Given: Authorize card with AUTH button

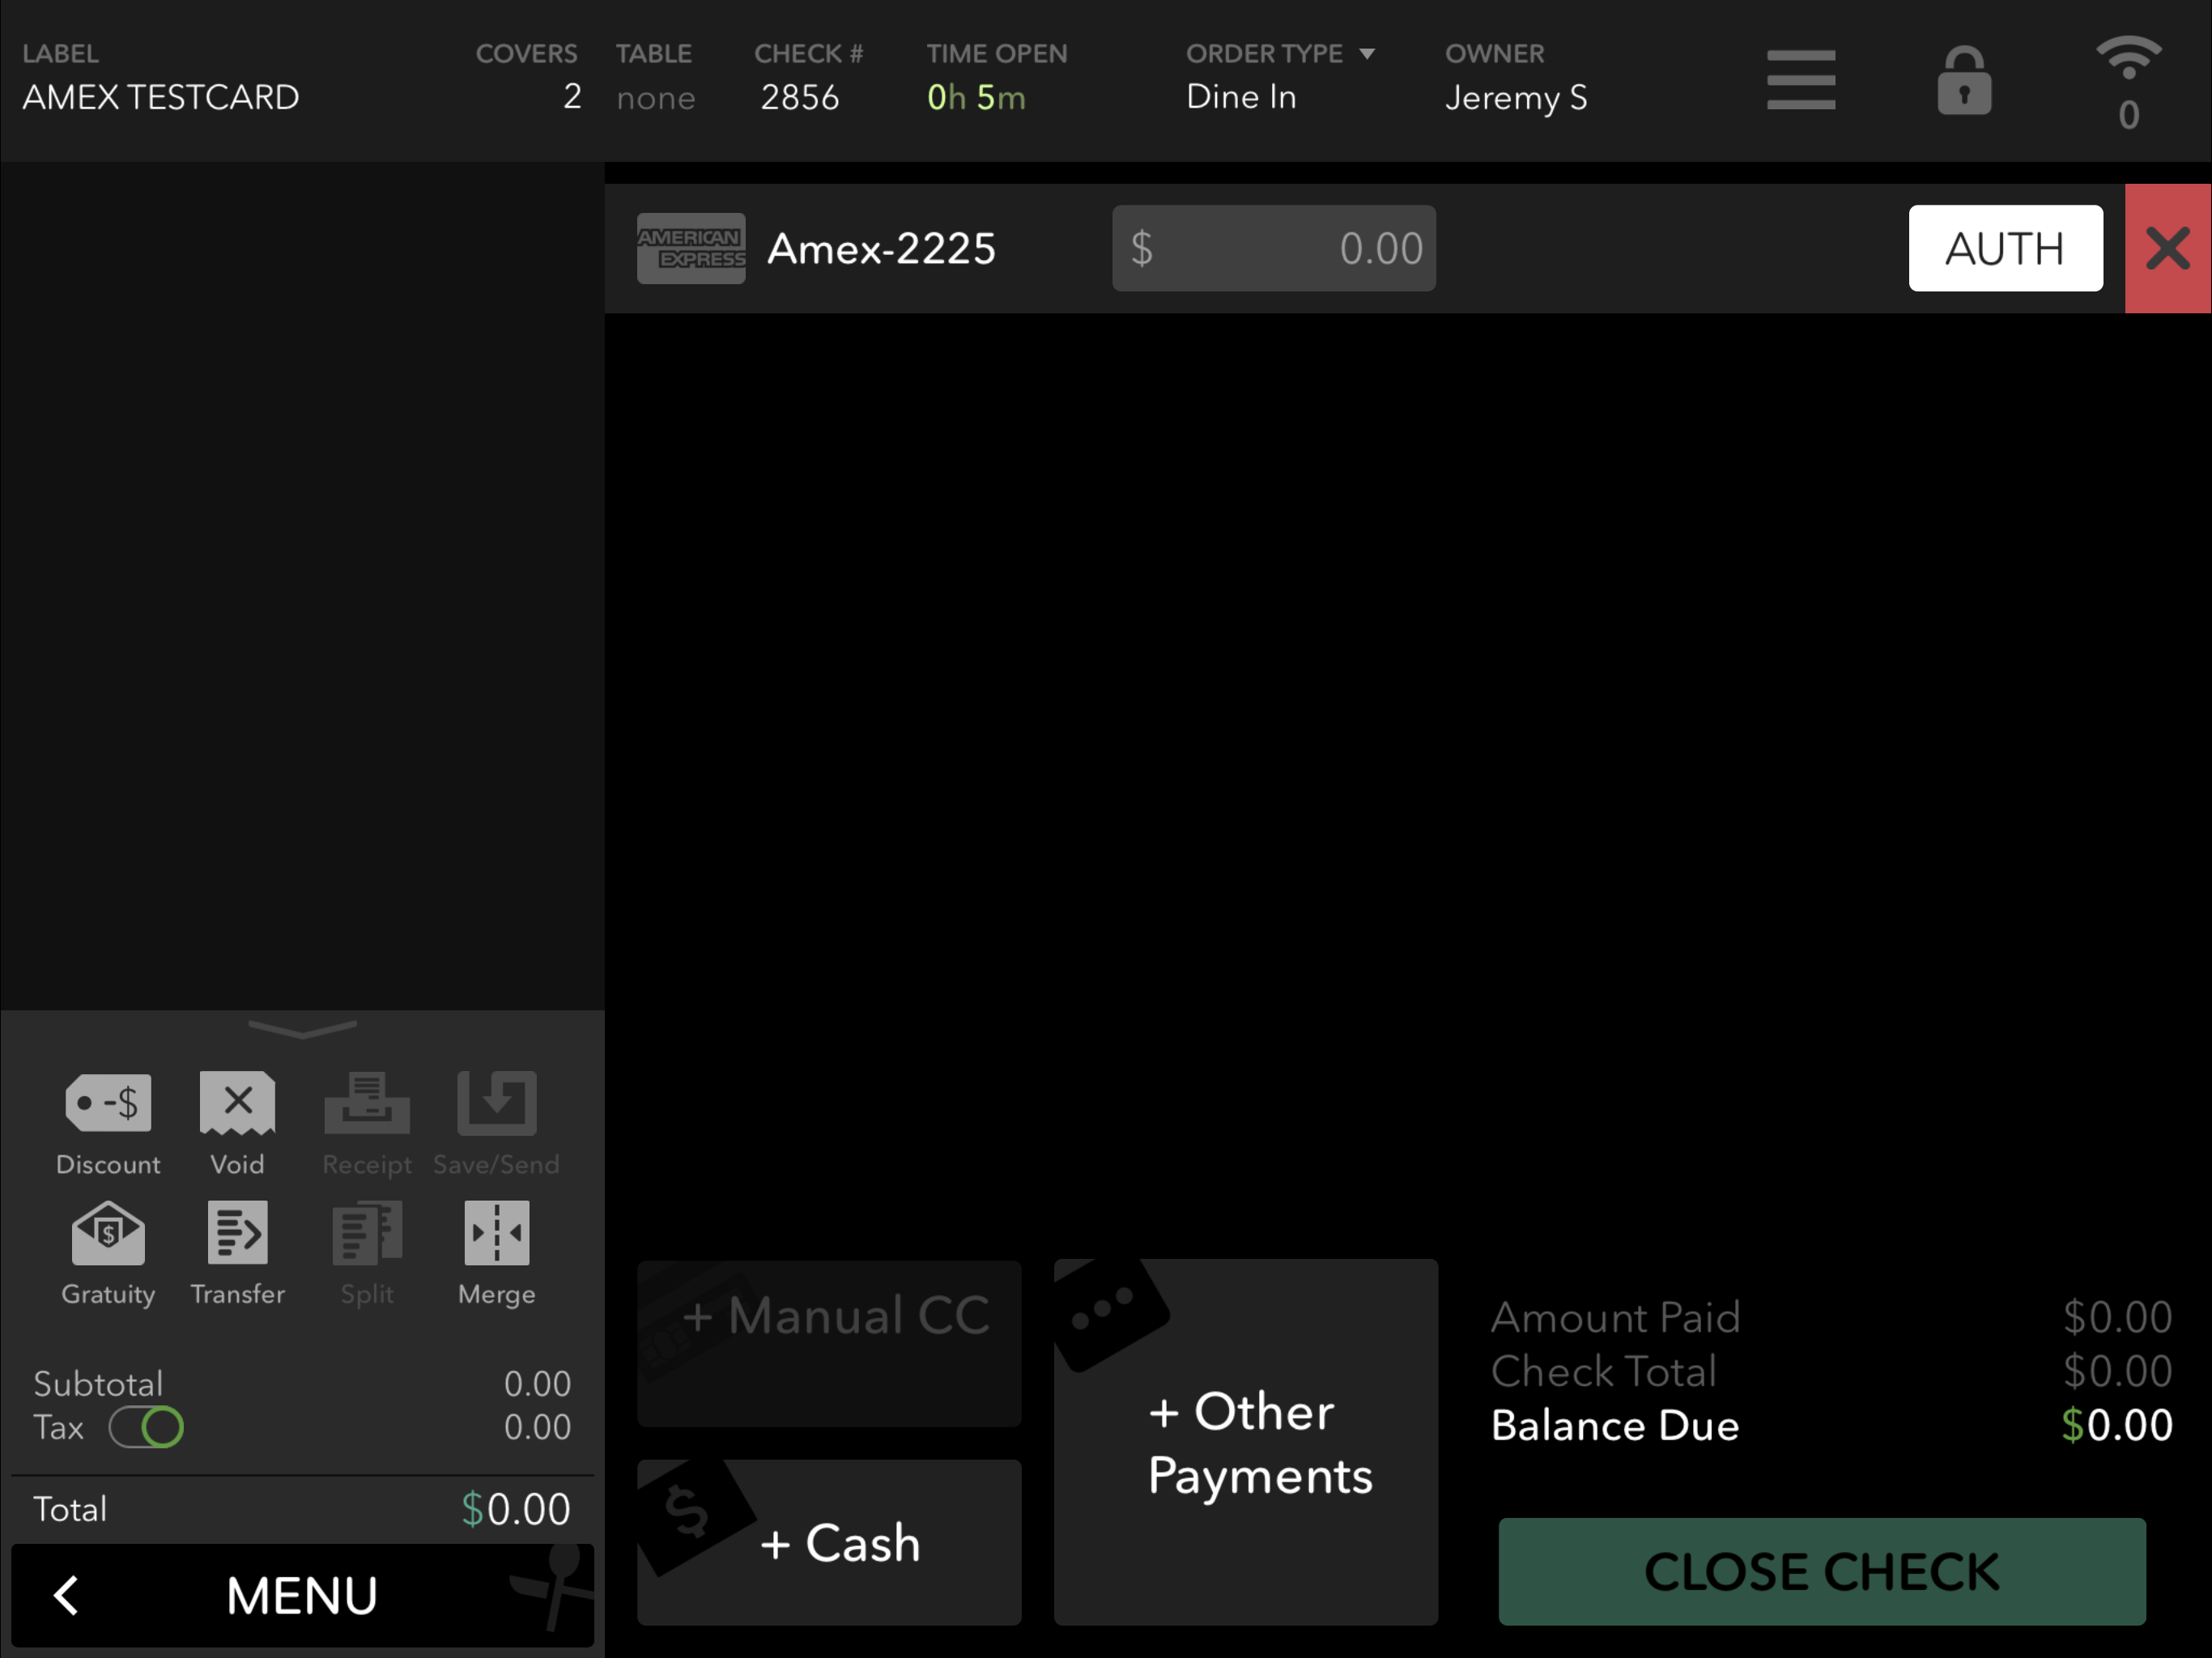Looking at the screenshot, I should coord(2005,248).
